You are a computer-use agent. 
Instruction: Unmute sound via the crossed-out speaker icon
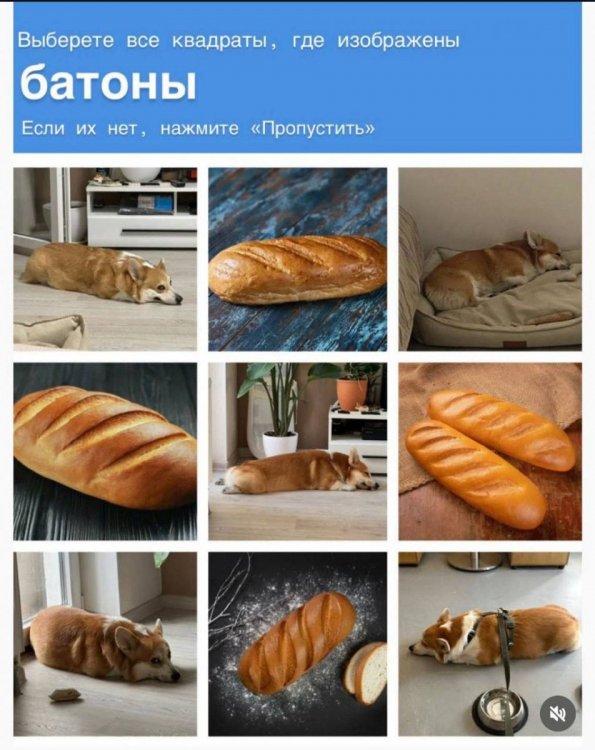(558, 714)
